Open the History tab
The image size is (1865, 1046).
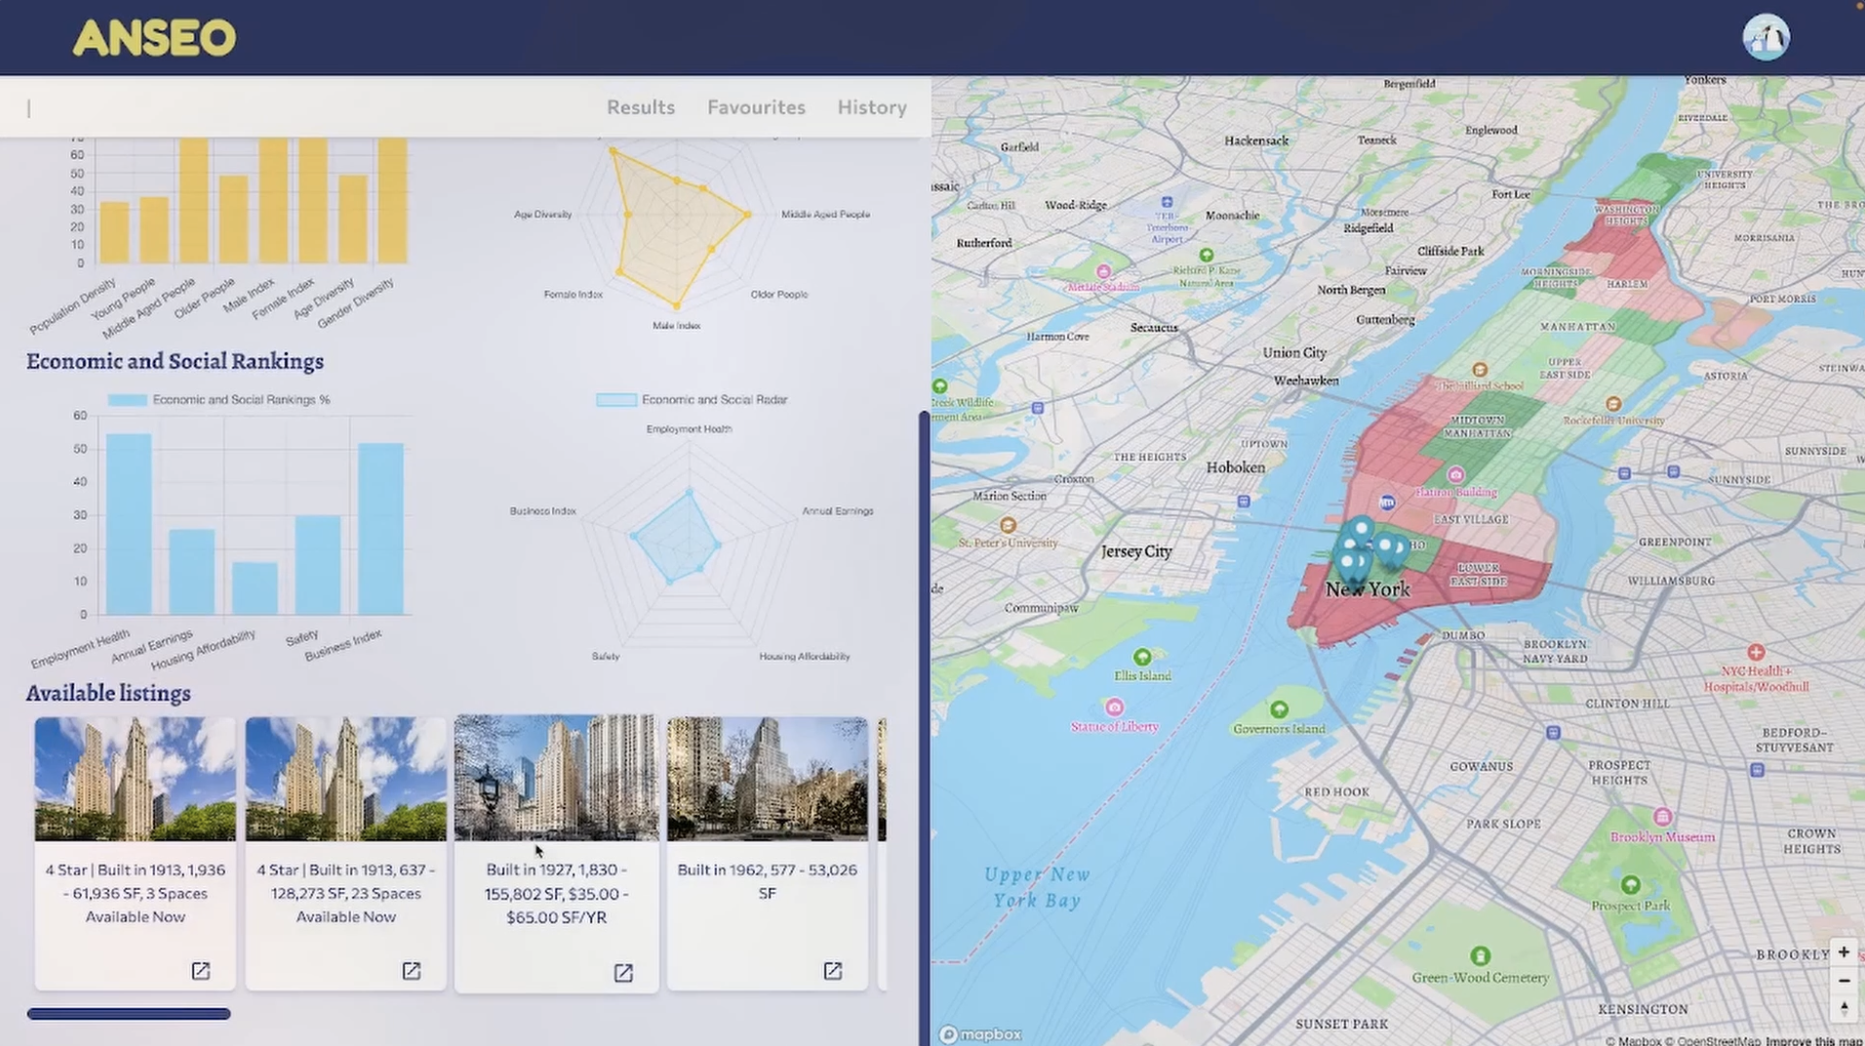tap(871, 107)
